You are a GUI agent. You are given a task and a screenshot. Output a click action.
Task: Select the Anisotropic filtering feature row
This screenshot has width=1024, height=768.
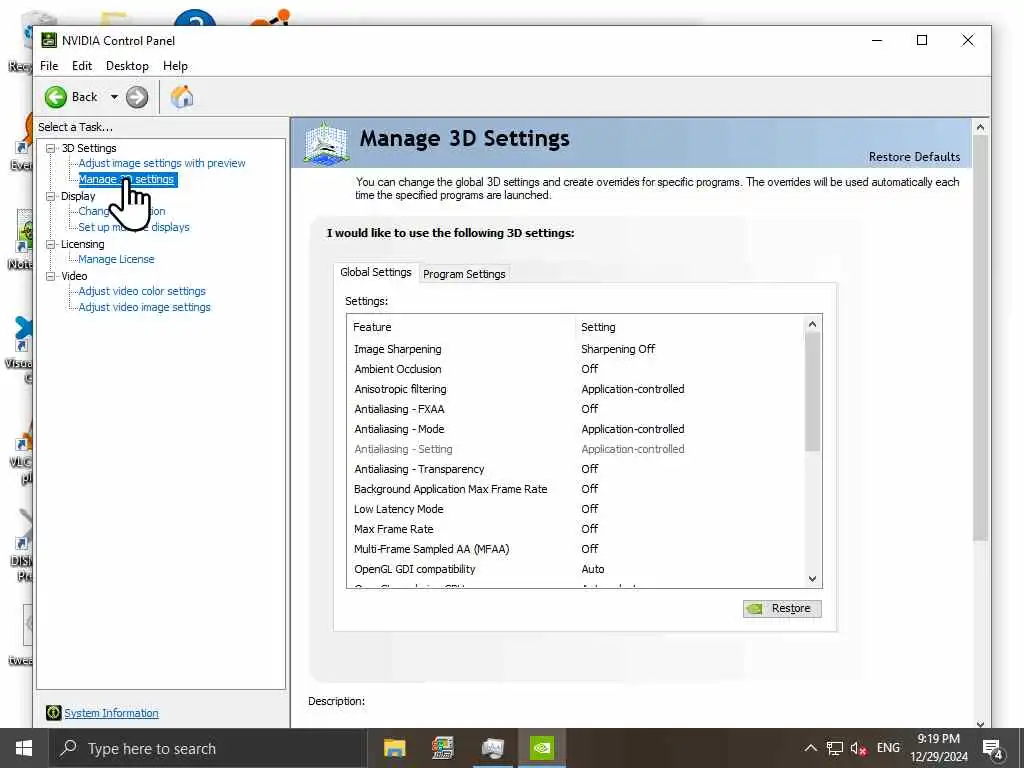(576, 389)
